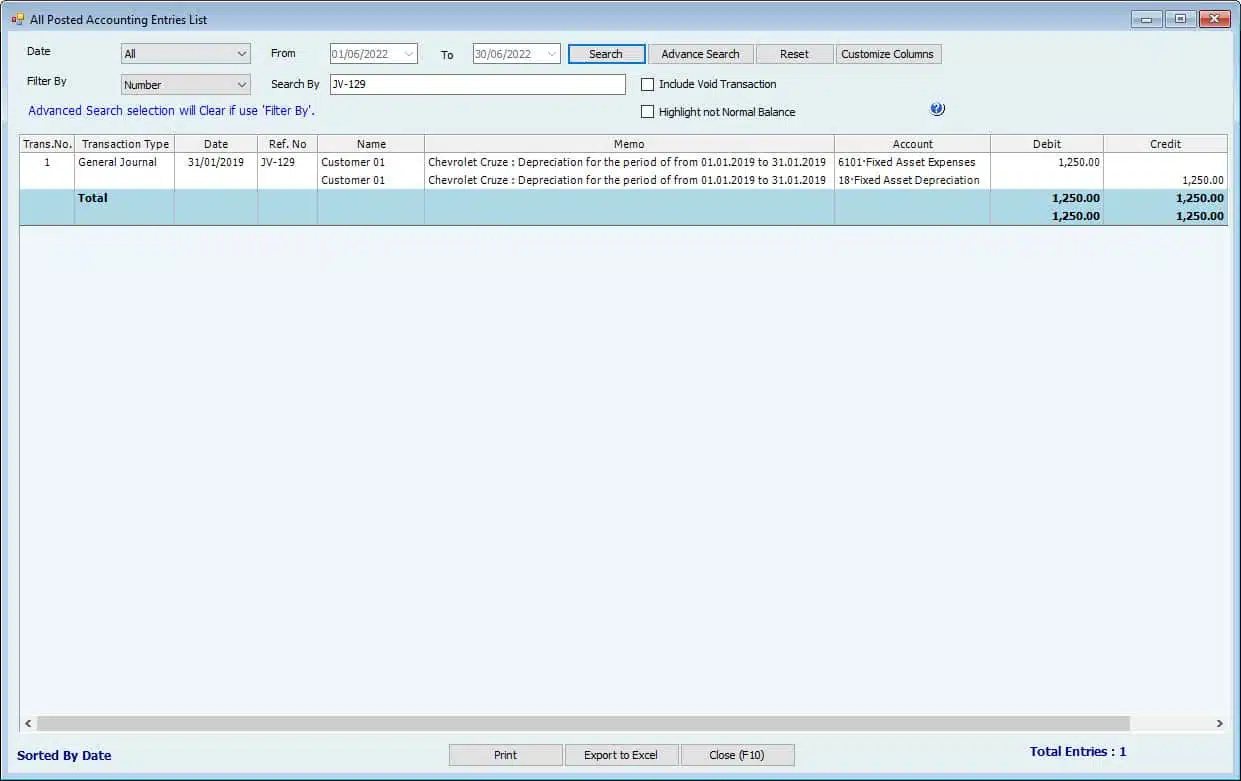
Task: Enable Include Void Transaction checkbox
Action: point(647,84)
